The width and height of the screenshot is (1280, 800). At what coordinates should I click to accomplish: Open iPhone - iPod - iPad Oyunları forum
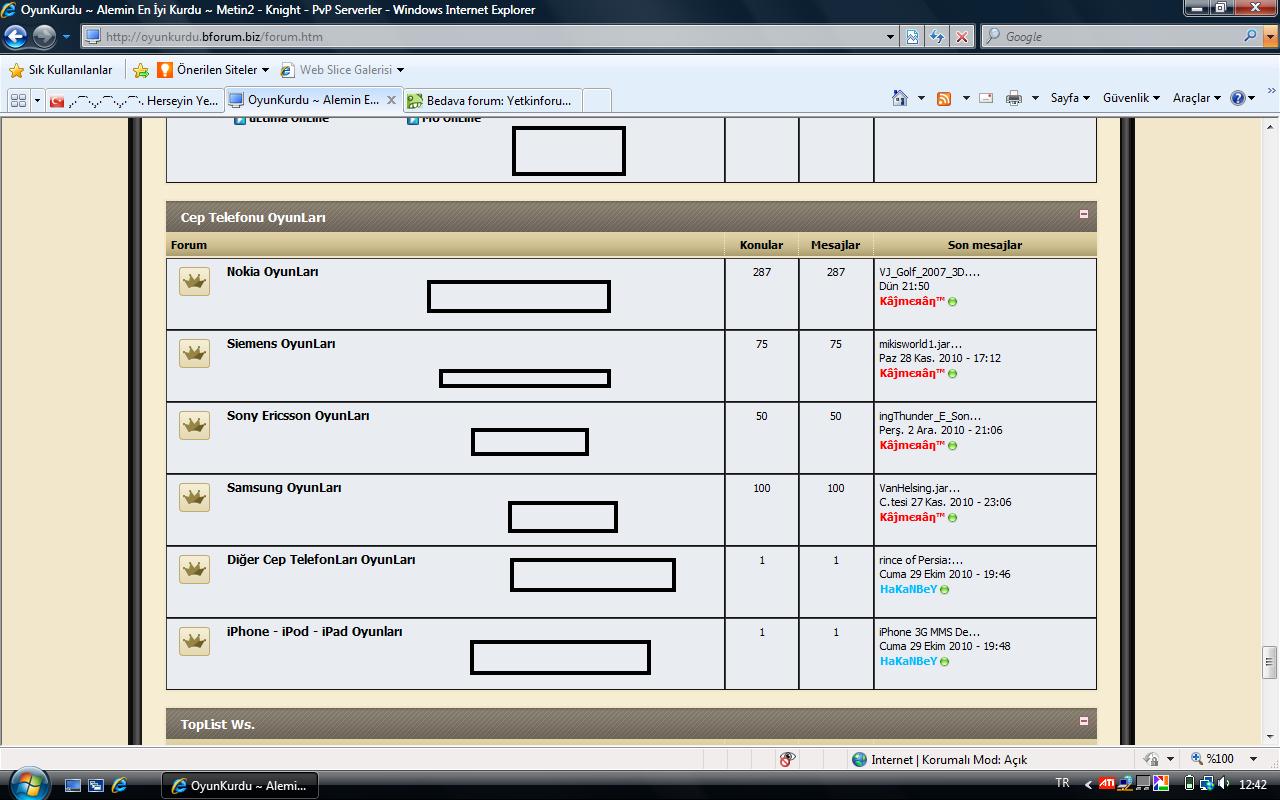[x=314, y=632]
